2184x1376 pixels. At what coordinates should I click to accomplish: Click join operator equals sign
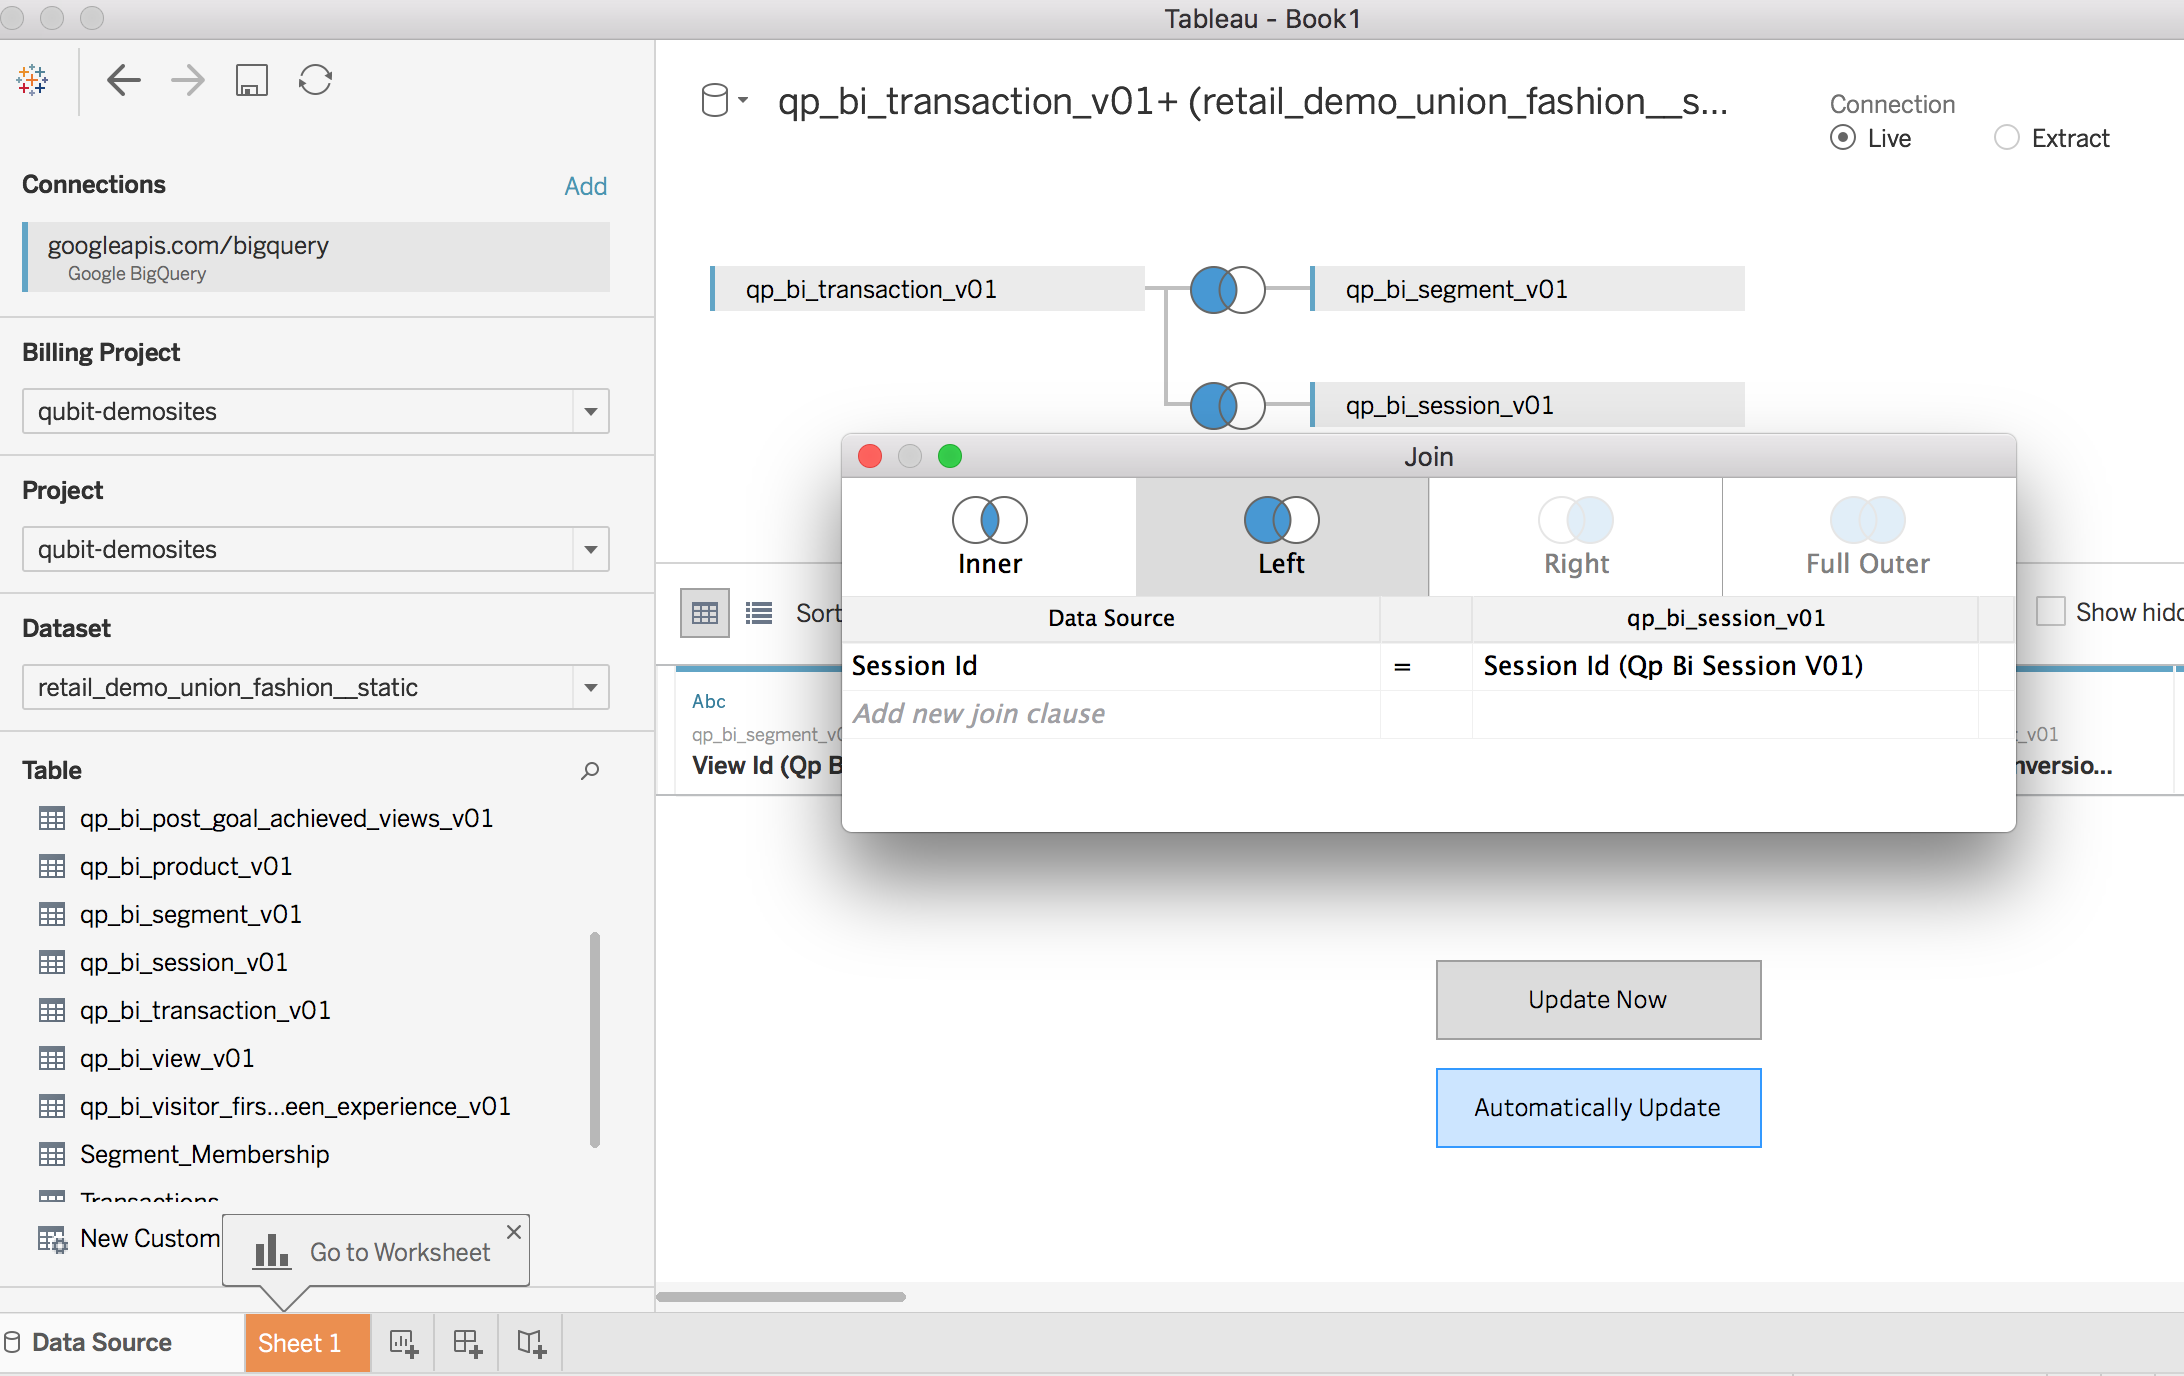pyautogui.click(x=1402, y=666)
